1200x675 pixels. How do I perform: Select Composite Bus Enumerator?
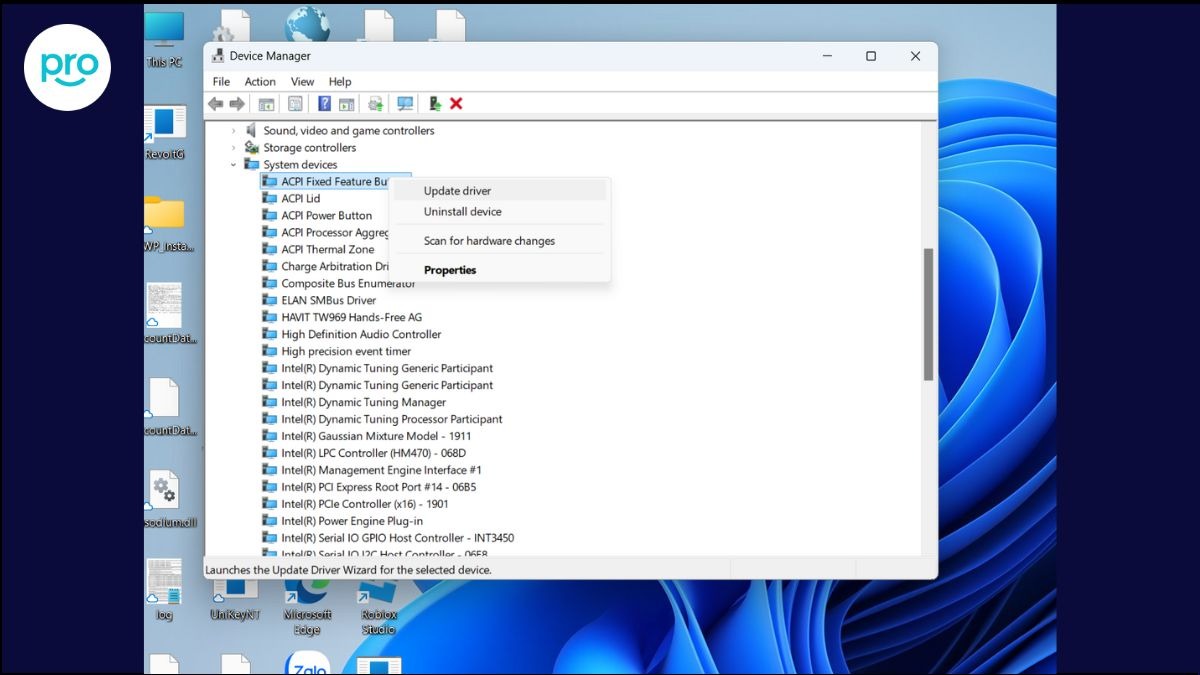coord(348,284)
